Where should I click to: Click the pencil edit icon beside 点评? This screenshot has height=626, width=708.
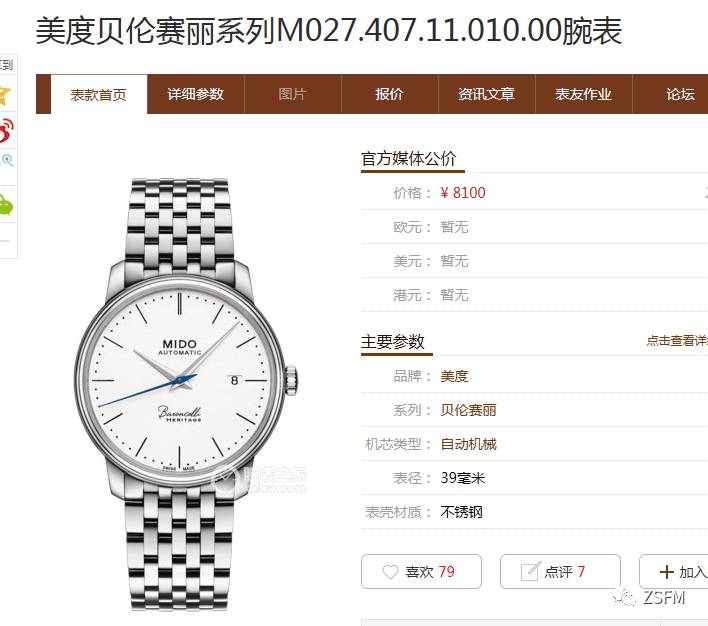coord(530,571)
